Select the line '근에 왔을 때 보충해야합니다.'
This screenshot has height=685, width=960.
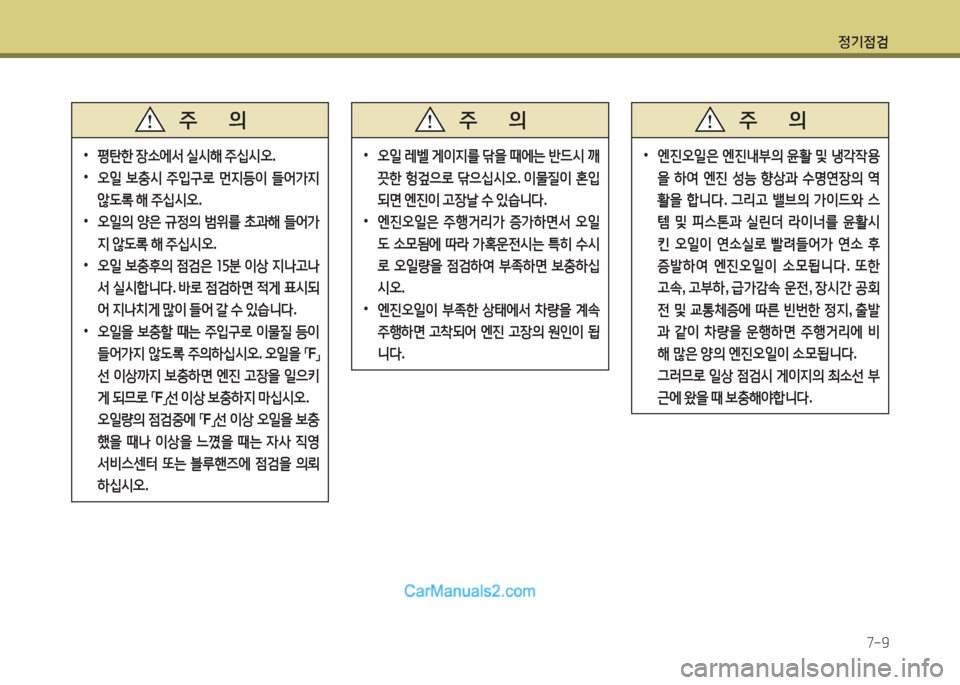(x=735, y=398)
